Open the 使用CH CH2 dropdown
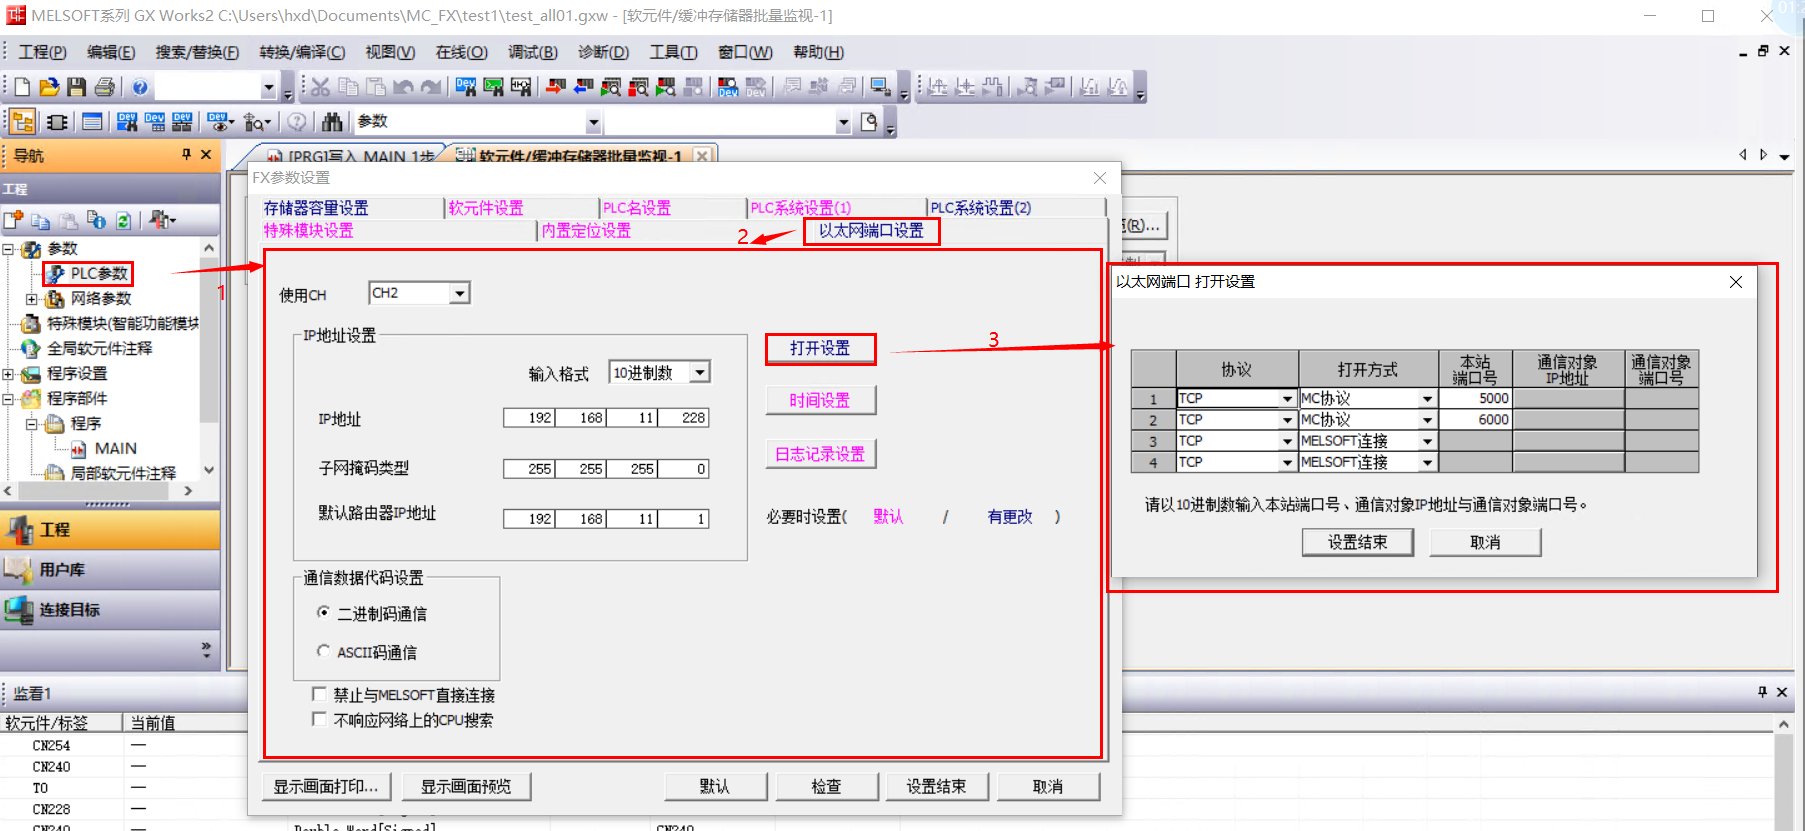This screenshot has height=831, width=1805. (459, 293)
